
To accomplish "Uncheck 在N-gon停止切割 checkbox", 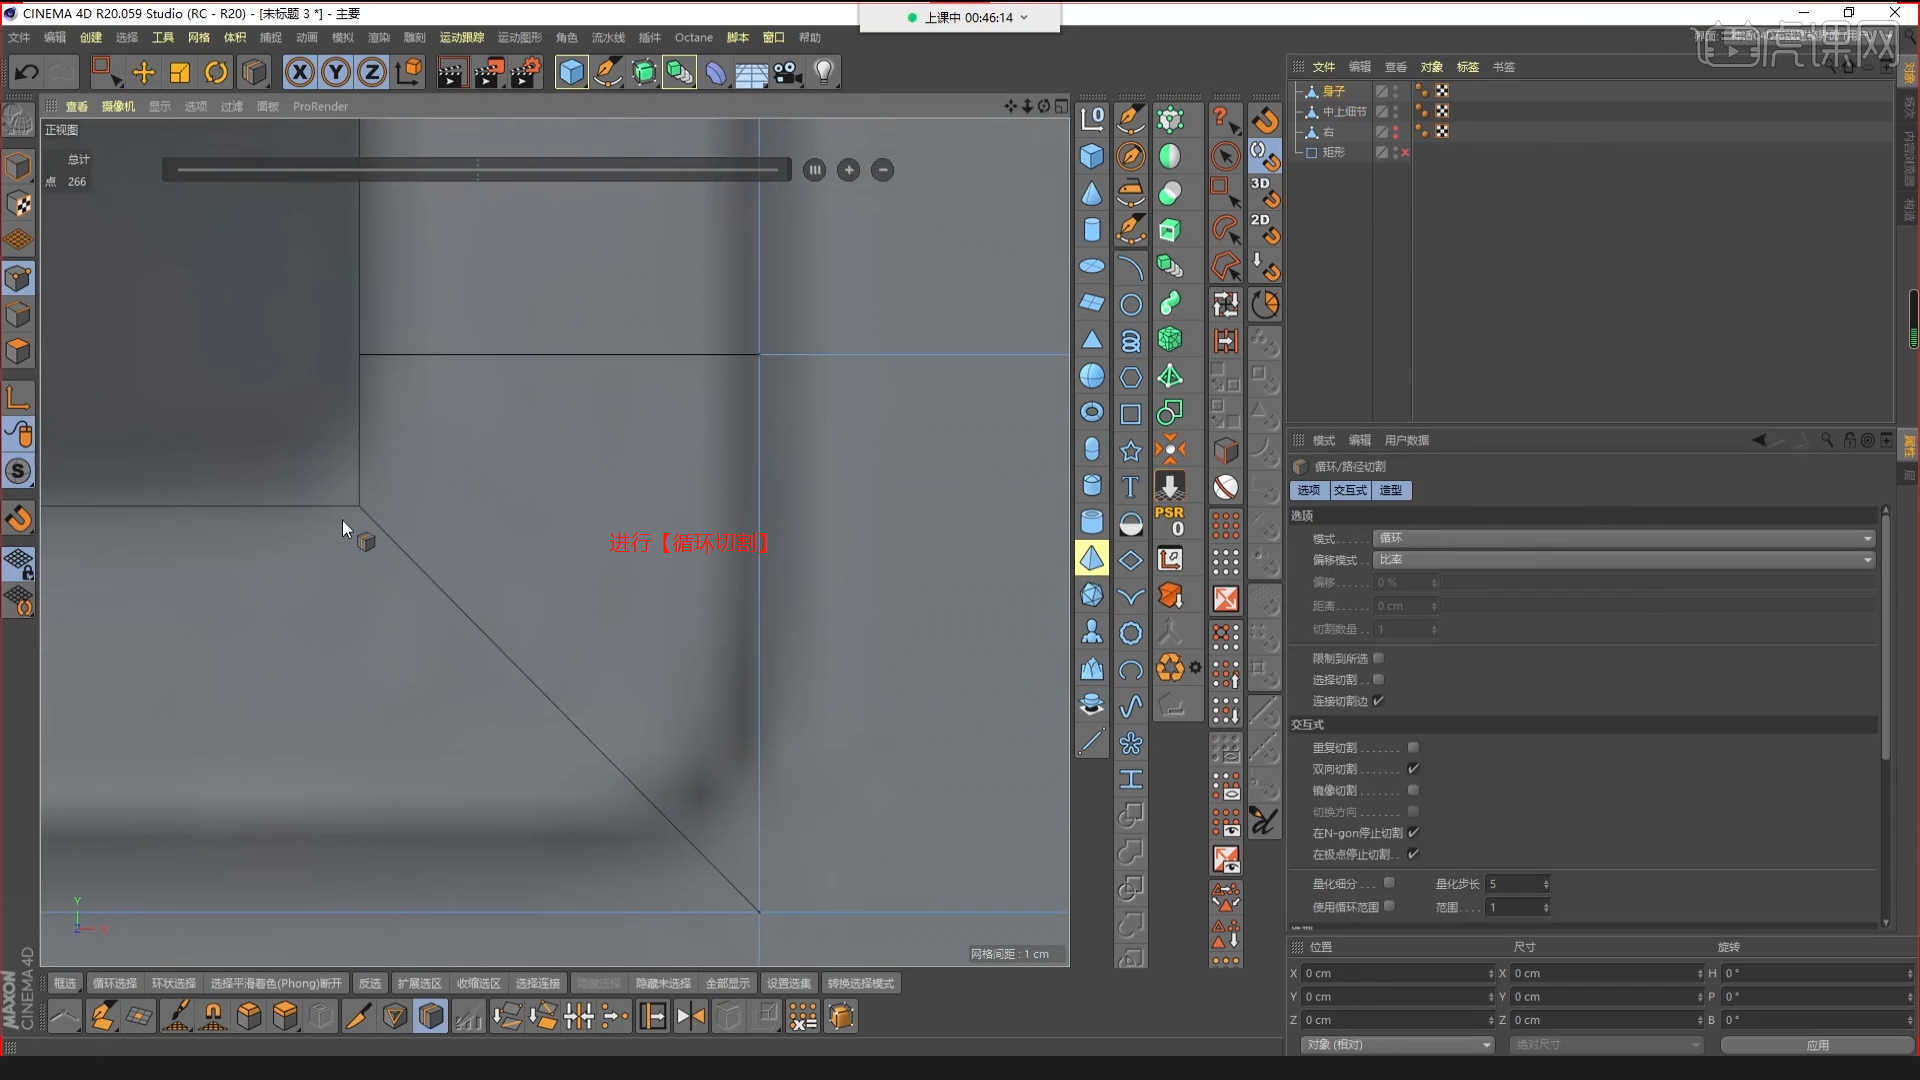I will (x=1413, y=833).
